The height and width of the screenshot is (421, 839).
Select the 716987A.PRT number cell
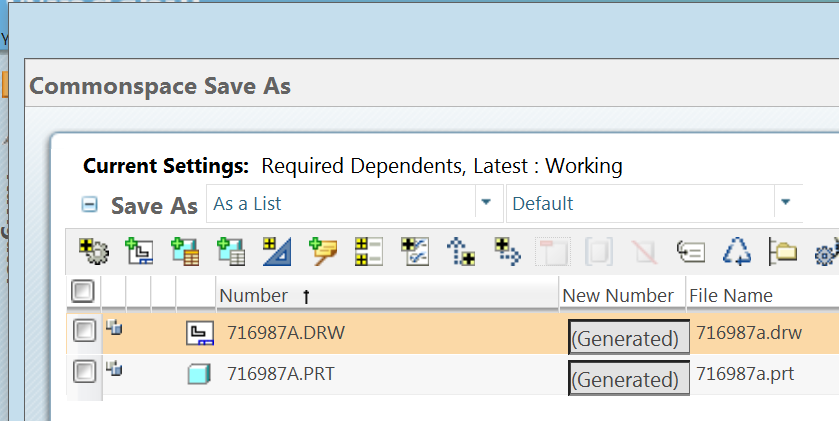pyautogui.click(x=281, y=374)
